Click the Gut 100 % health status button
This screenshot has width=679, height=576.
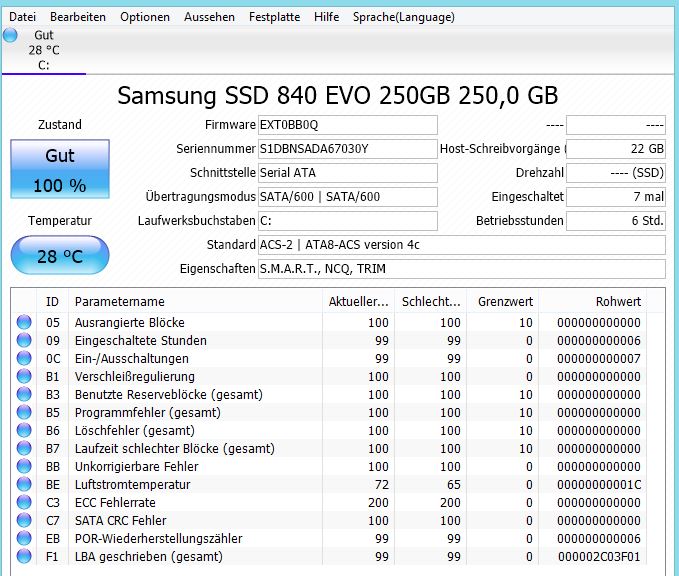click(60, 169)
